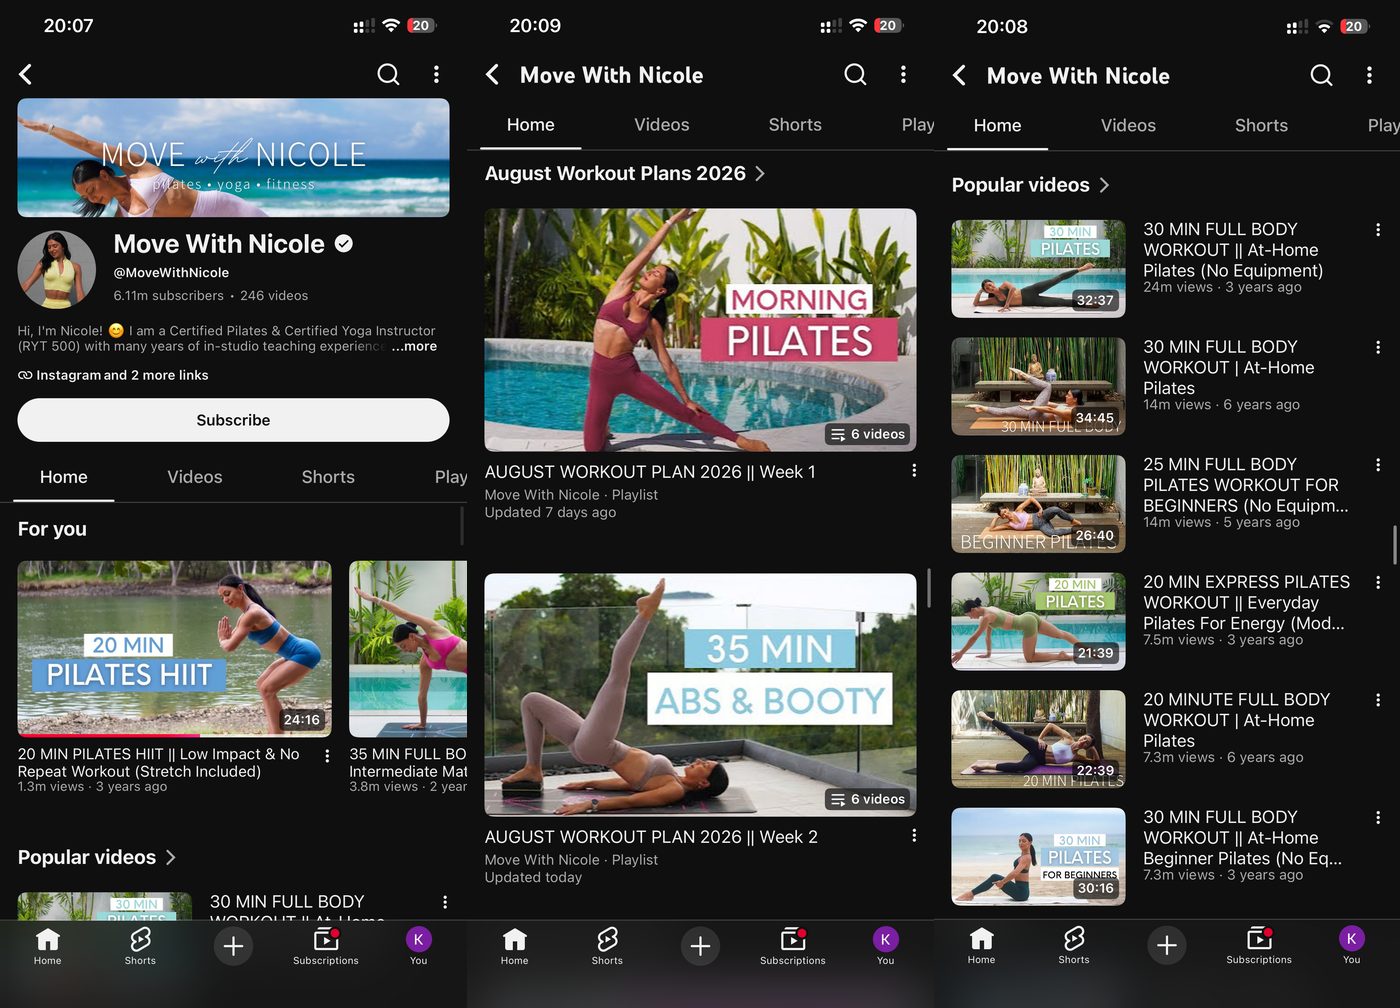Open header three-dot menu on right screen

click(x=1369, y=75)
